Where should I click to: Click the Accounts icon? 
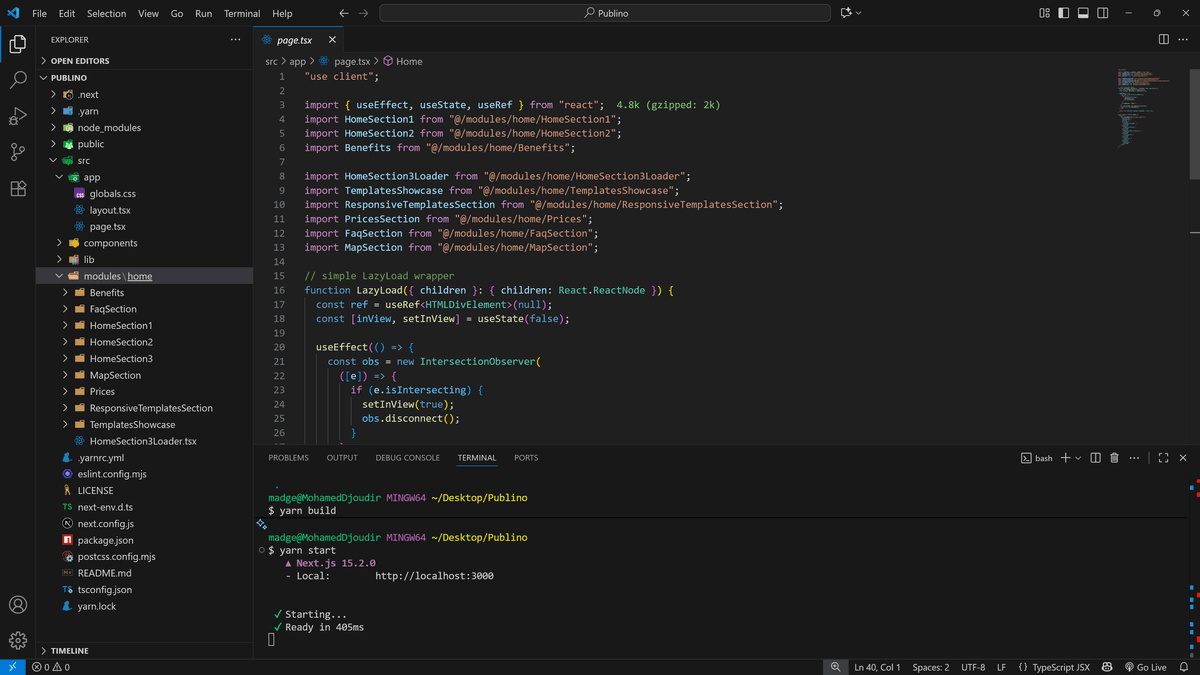[17, 605]
